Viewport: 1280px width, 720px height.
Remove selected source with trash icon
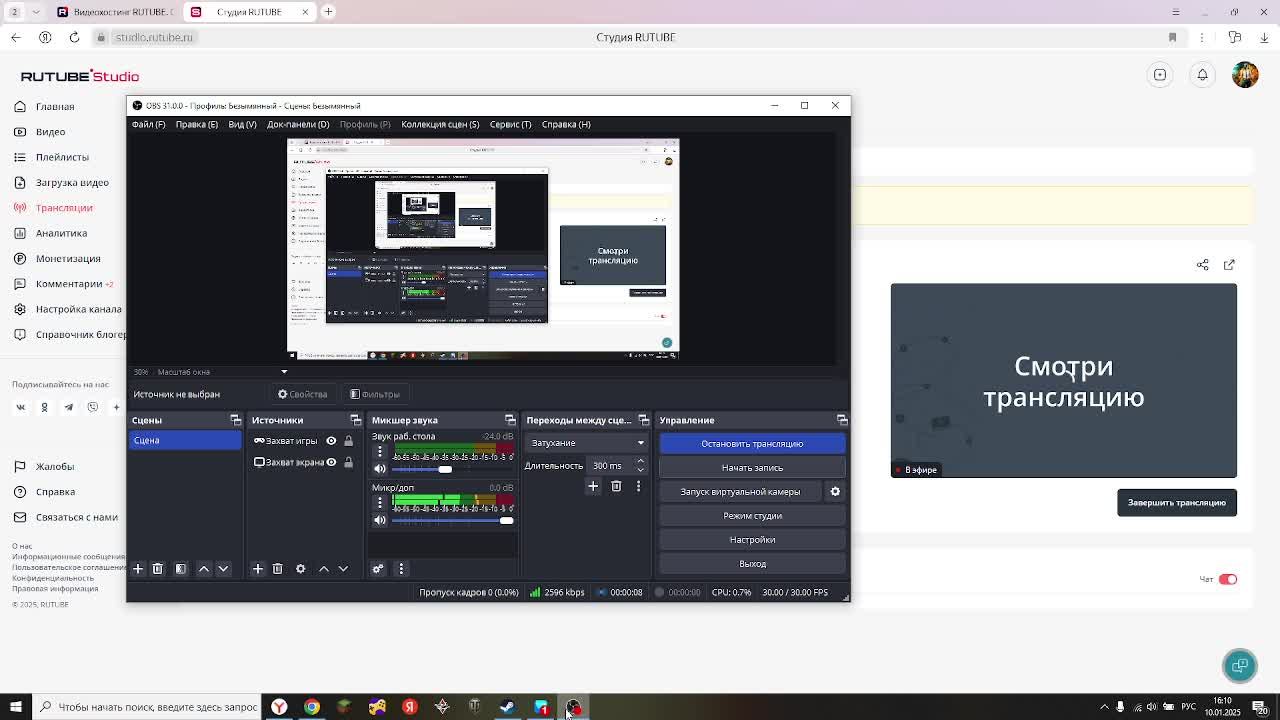tap(277, 568)
